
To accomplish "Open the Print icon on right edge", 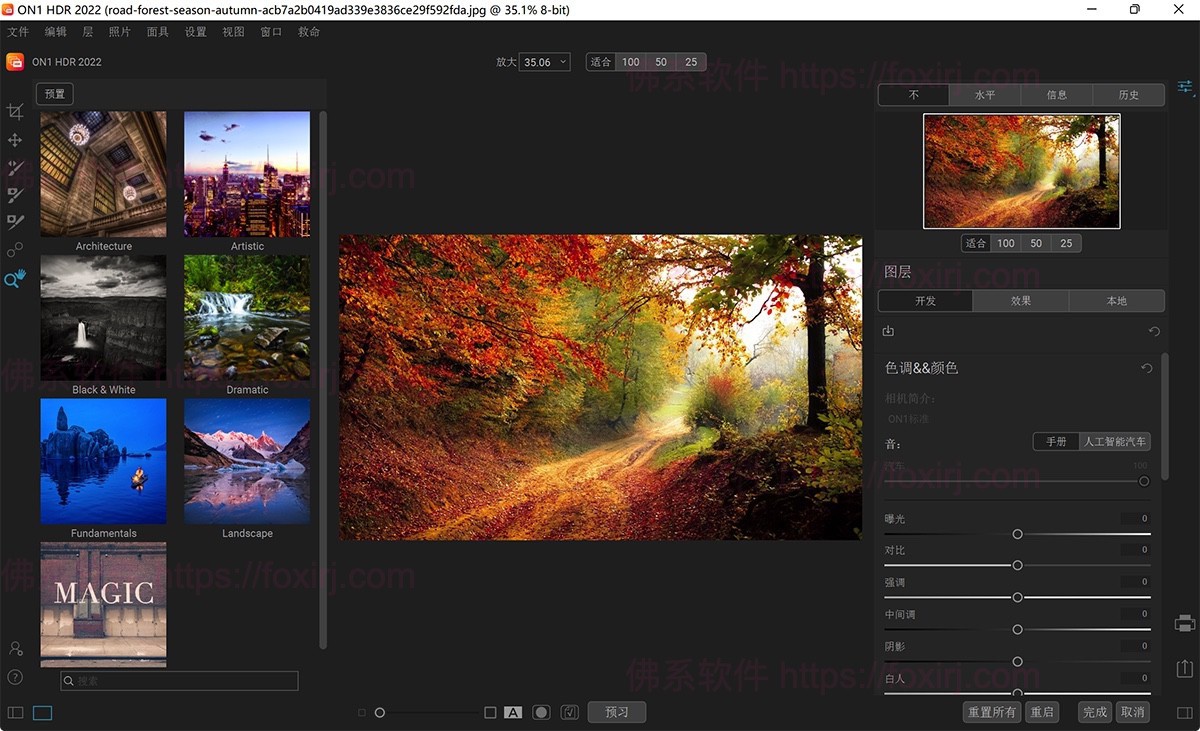I will coord(1185,623).
